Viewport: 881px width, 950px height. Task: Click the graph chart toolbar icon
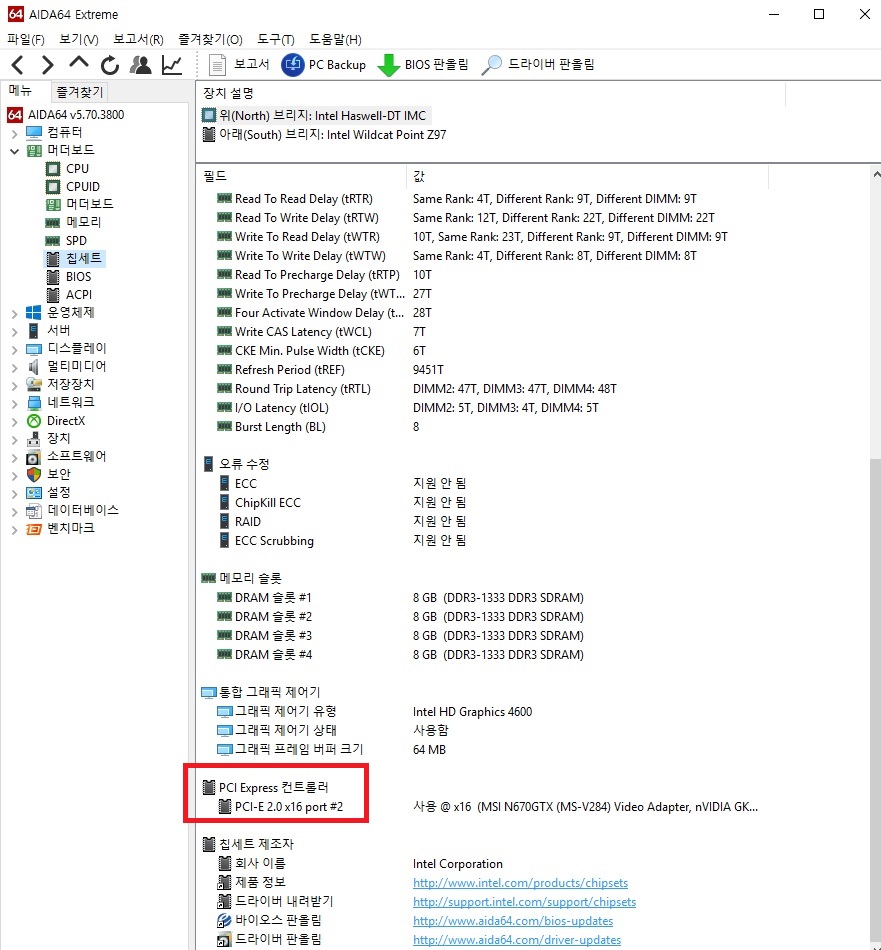tap(172, 65)
